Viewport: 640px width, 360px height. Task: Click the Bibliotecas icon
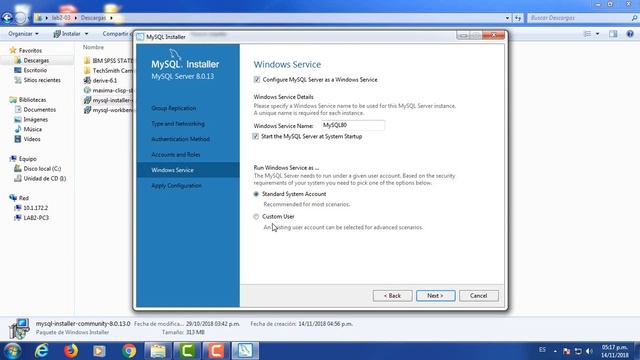[x=13, y=100]
